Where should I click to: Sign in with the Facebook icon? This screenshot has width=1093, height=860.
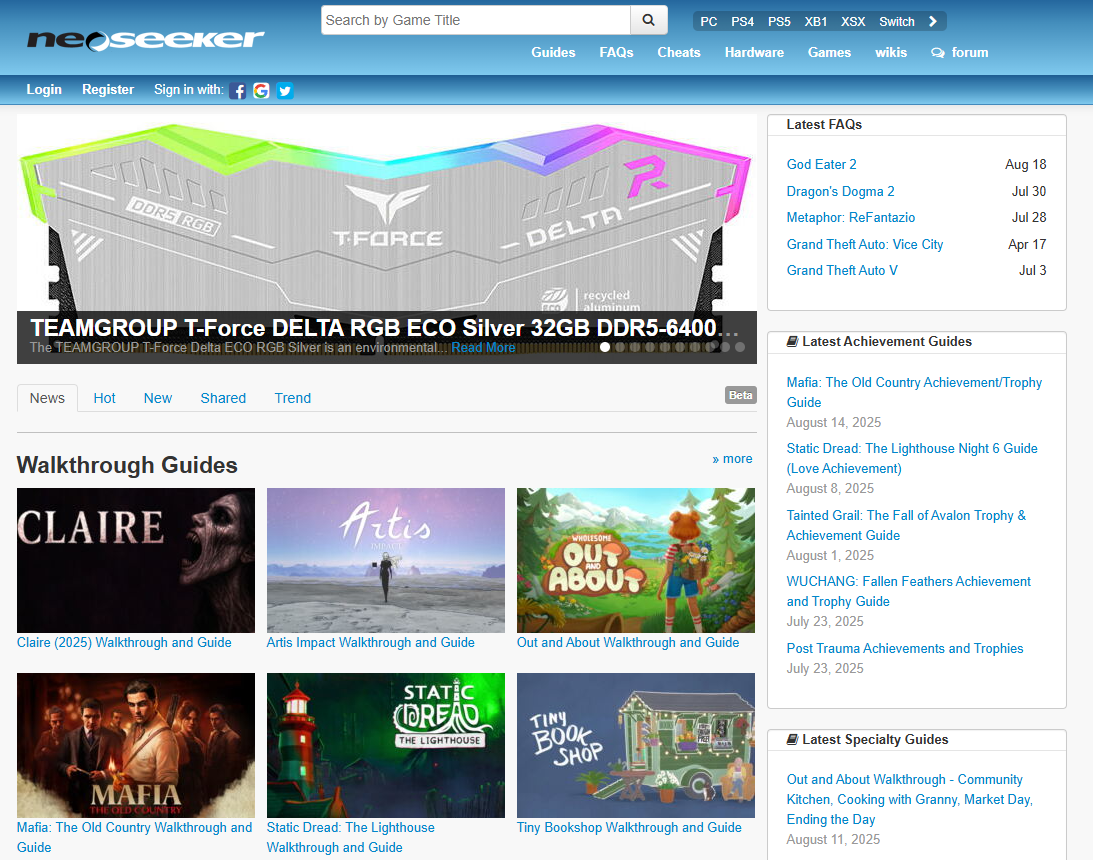(x=238, y=91)
